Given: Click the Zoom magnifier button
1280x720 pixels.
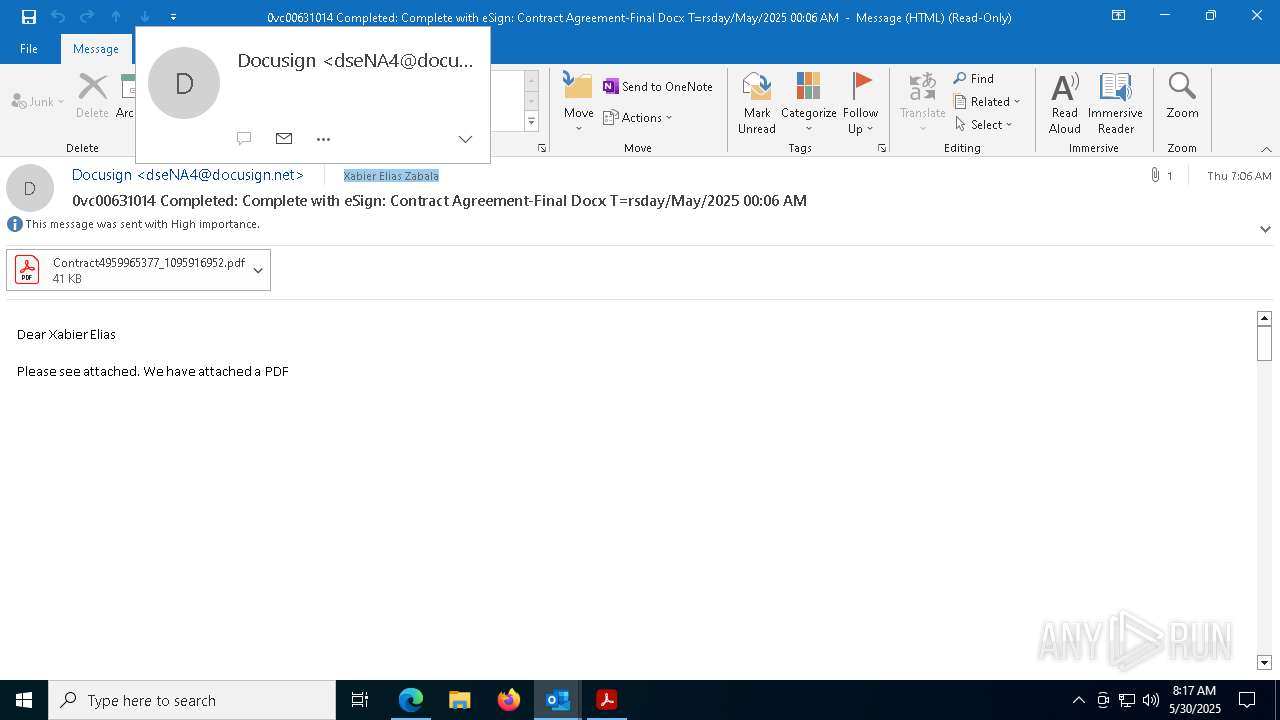Looking at the screenshot, I should tap(1182, 95).
